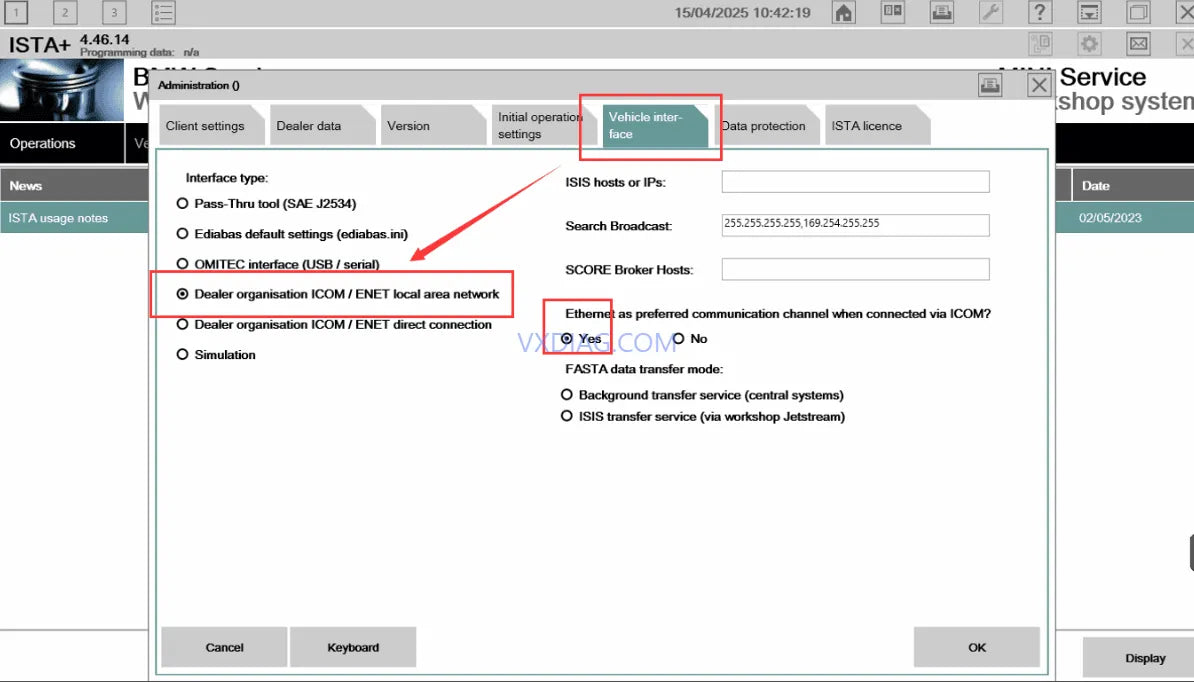Click the Keyboard button
This screenshot has height=682, width=1194.
(x=353, y=647)
